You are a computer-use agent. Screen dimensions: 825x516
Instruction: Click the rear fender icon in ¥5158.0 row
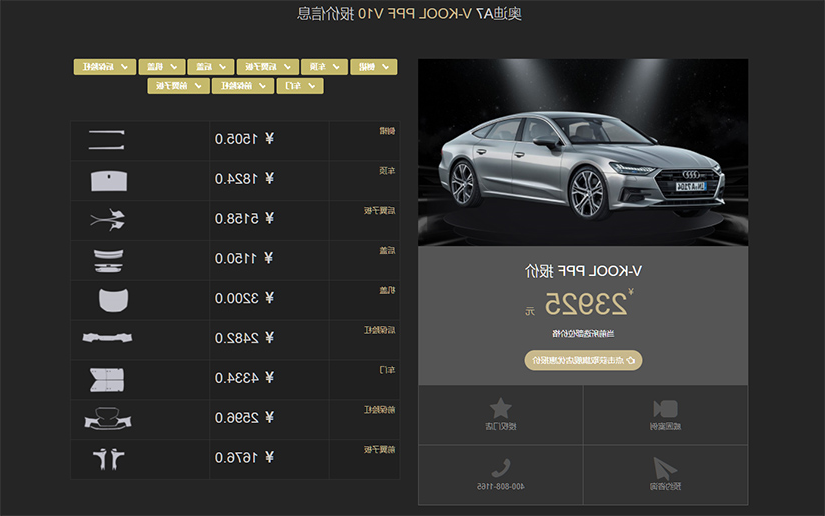point(108,220)
